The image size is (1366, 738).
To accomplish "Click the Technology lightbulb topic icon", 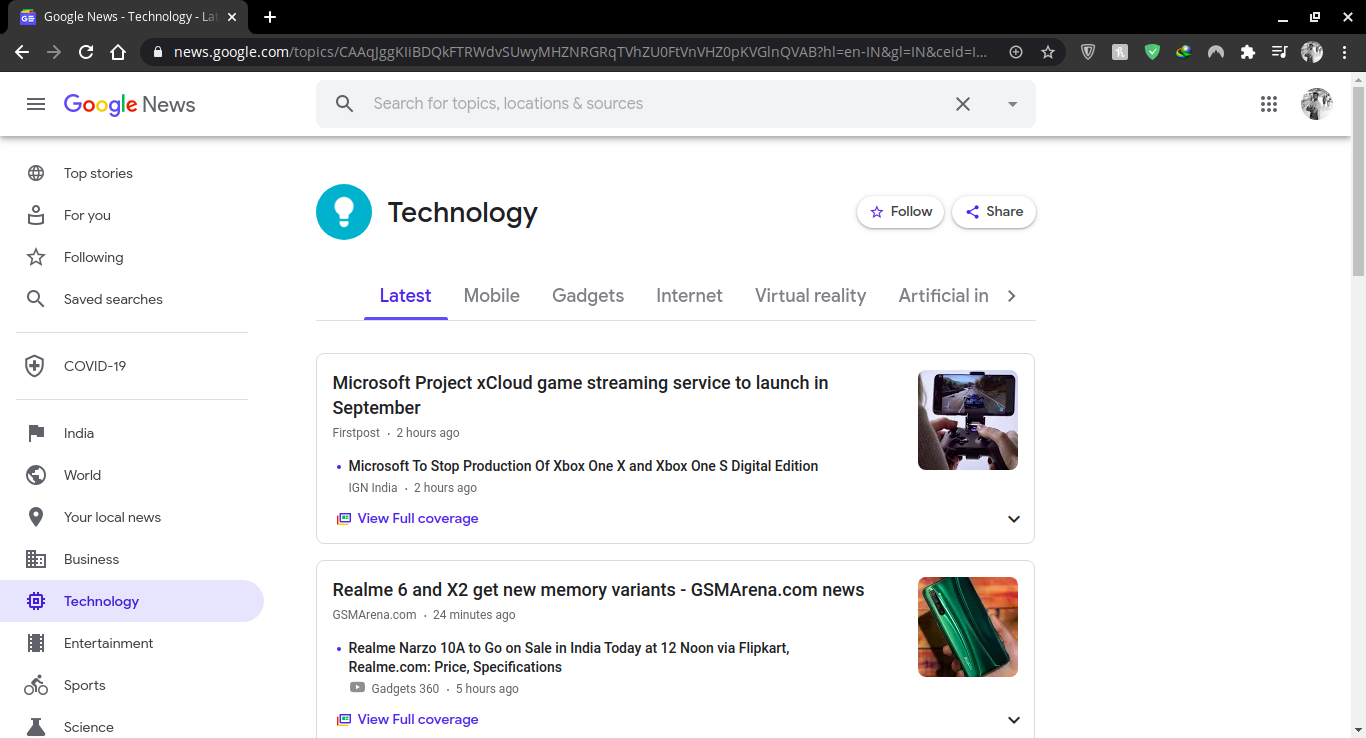I will (x=344, y=212).
